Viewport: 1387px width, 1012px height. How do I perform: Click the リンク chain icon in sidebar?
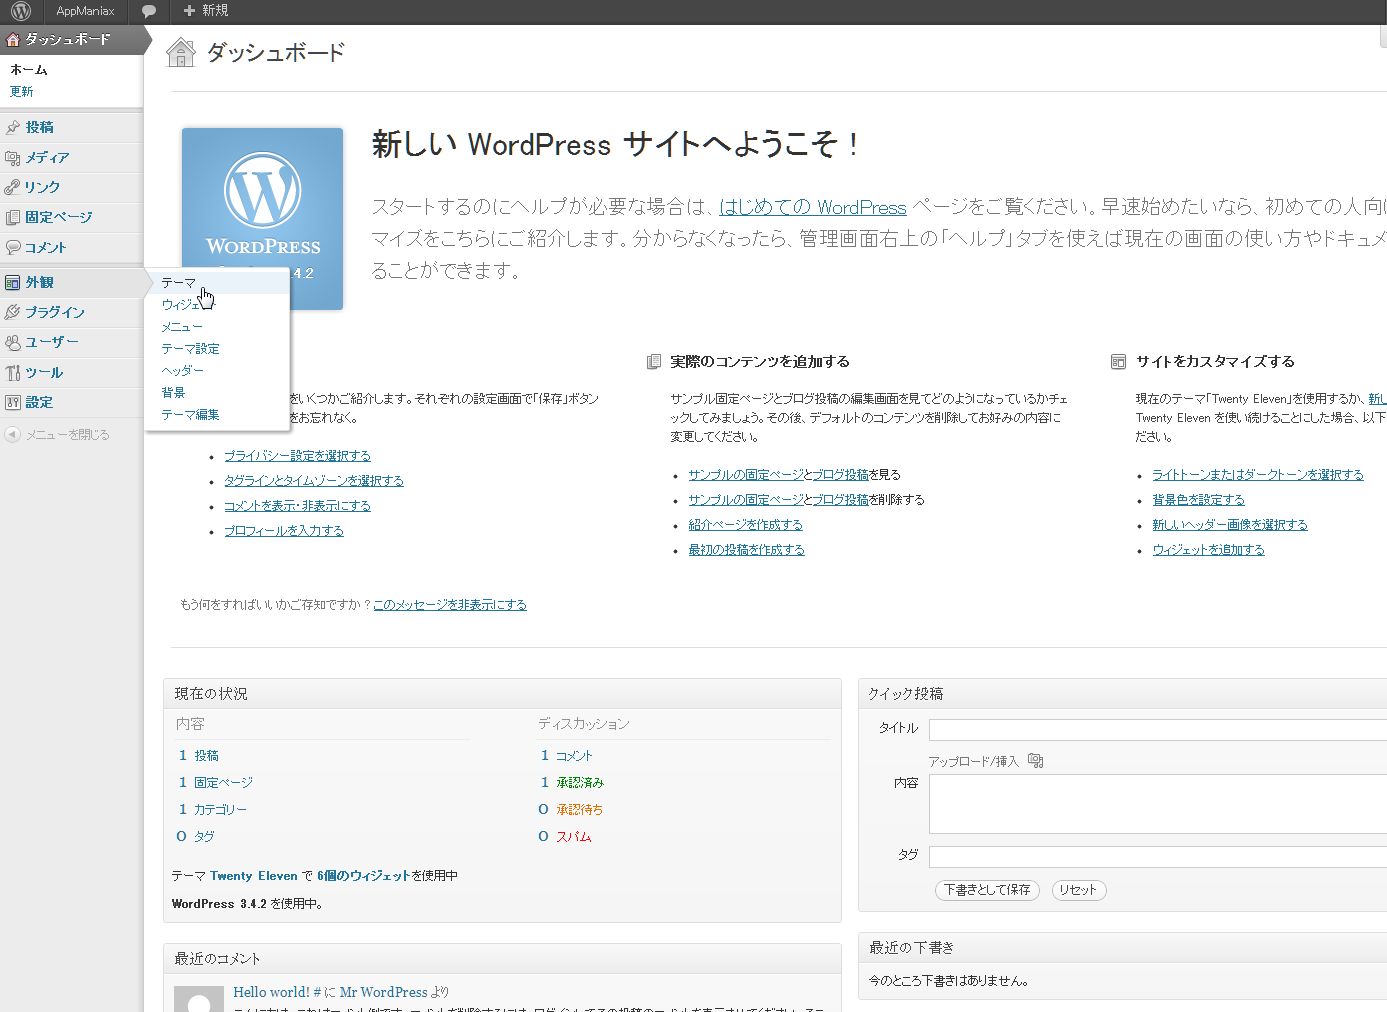click(x=13, y=187)
